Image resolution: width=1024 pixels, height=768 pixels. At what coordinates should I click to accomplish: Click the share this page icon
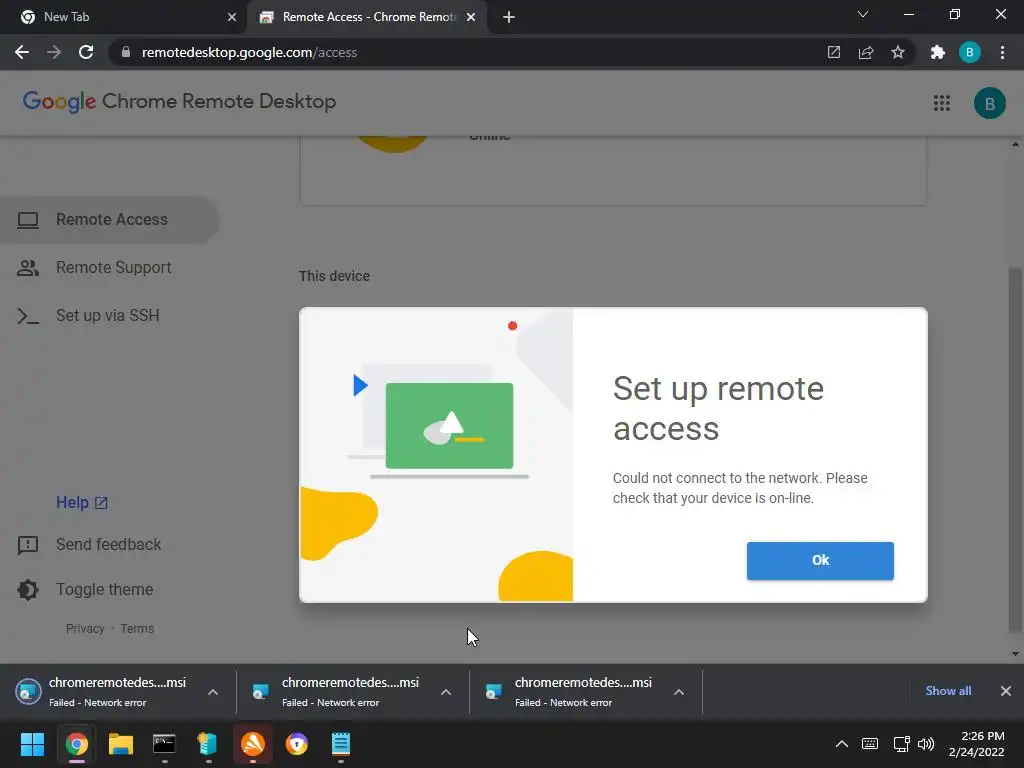pyautogui.click(x=865, y=52)
